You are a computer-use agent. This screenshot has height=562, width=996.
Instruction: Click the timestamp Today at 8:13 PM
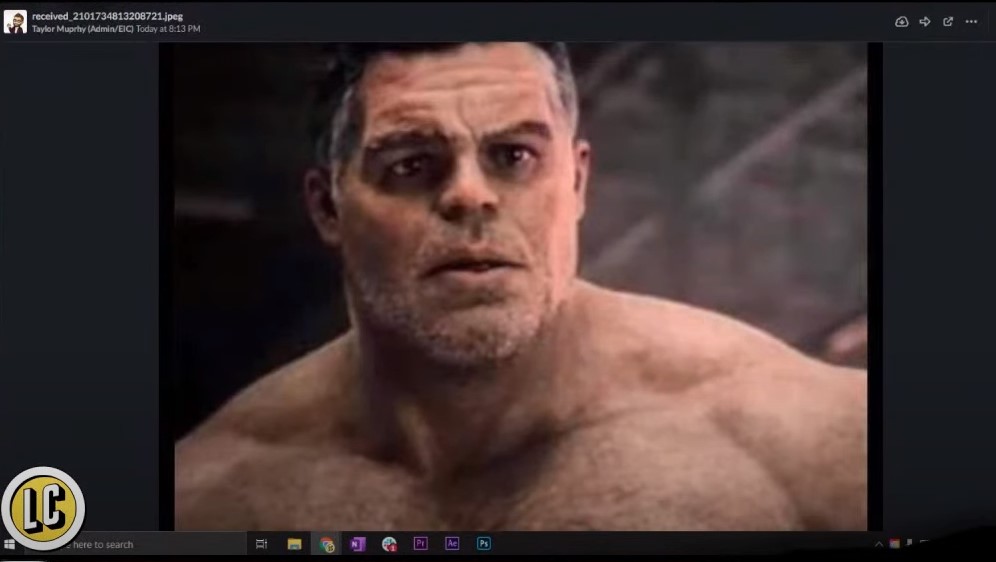click(168, 29)
